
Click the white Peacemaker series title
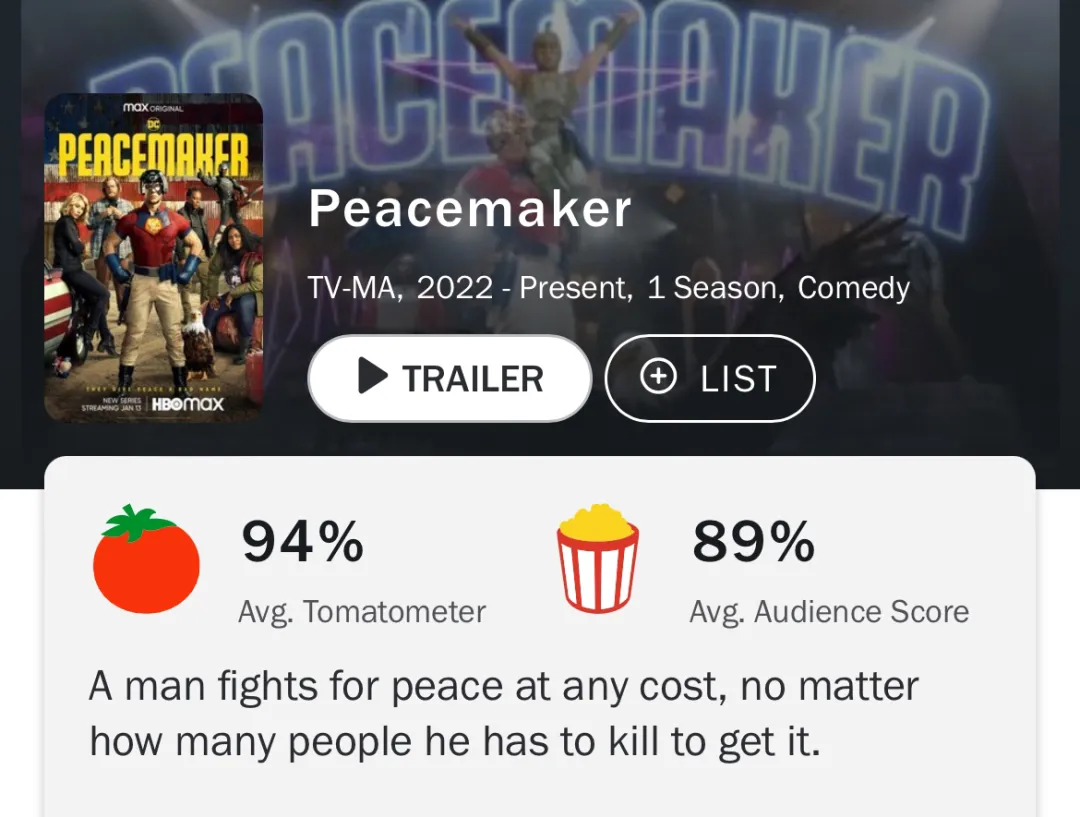[469, 209]
